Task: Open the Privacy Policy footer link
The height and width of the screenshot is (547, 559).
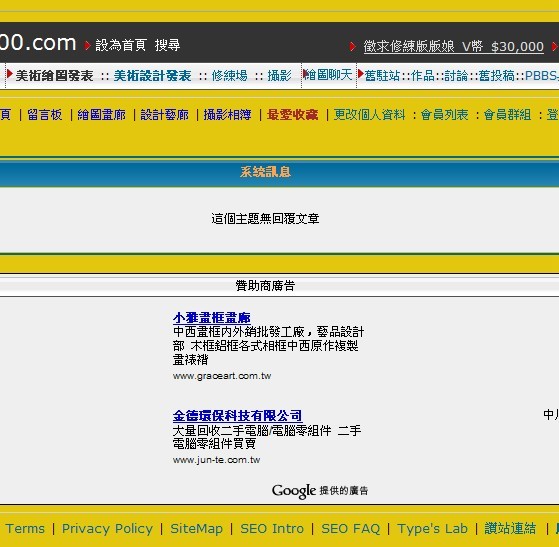Action: (107, 528)
